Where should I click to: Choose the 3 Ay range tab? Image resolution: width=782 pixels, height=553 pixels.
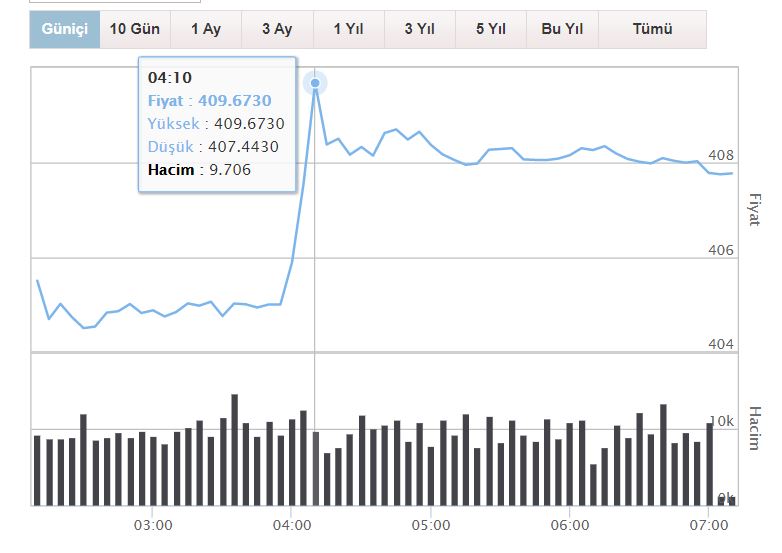(x=277, y=29)
